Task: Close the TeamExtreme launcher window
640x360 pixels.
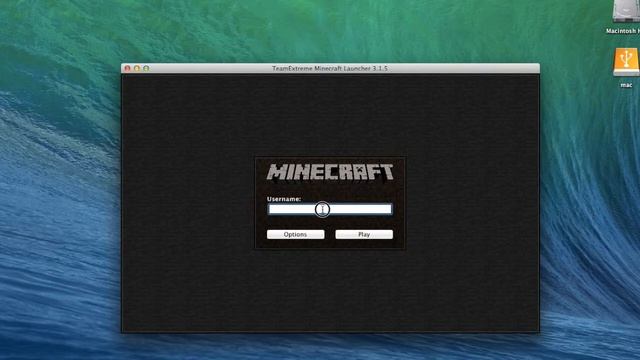Action: [127, 68]
